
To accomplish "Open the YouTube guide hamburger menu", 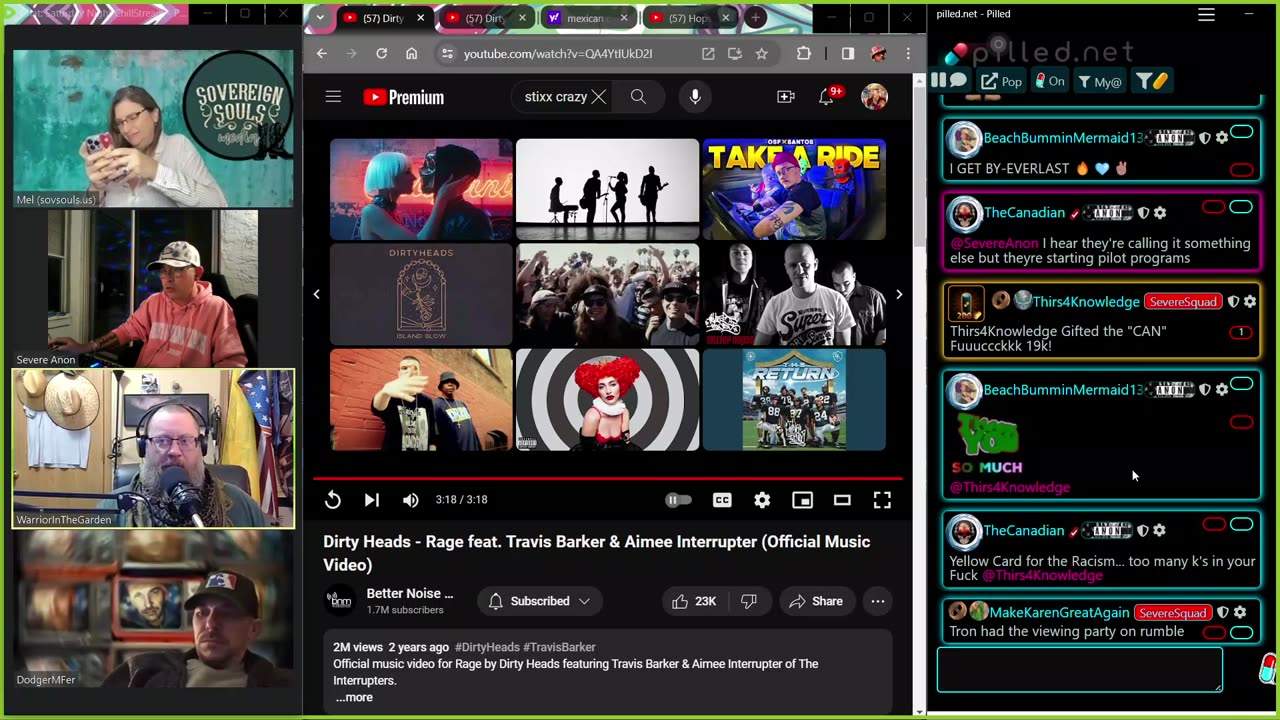I will pos(333,97).
